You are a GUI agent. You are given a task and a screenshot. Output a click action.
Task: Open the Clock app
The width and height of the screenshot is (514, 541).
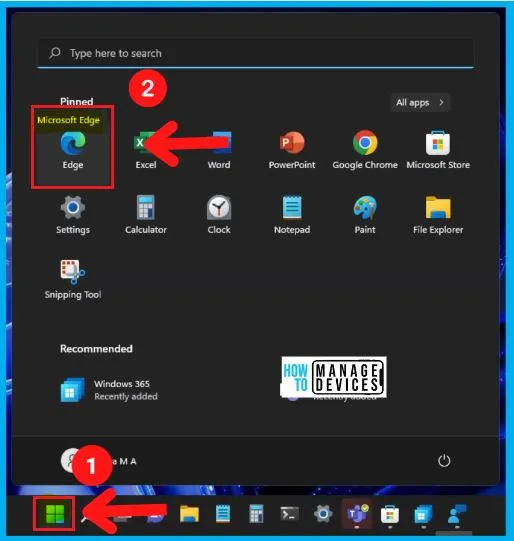click(219, 215)
